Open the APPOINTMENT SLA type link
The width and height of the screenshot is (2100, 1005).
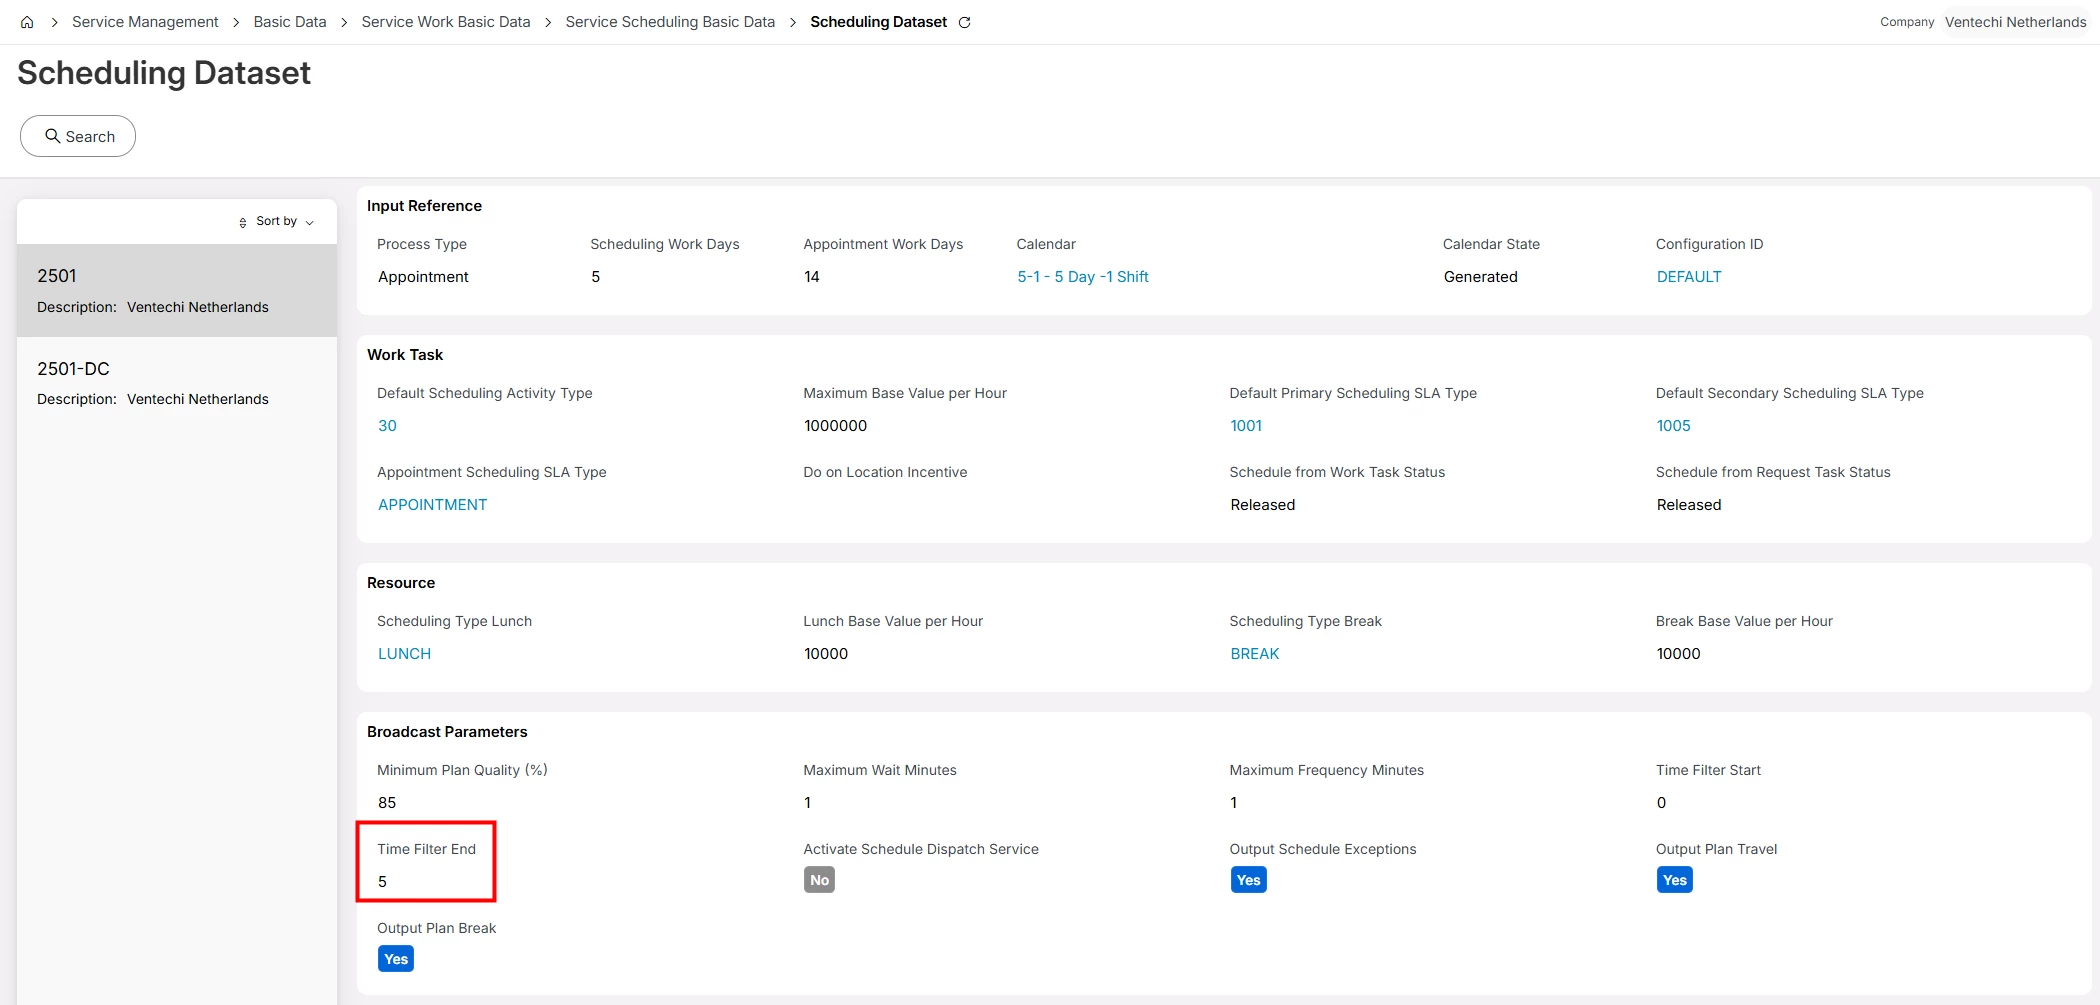(x=432, y=505)
